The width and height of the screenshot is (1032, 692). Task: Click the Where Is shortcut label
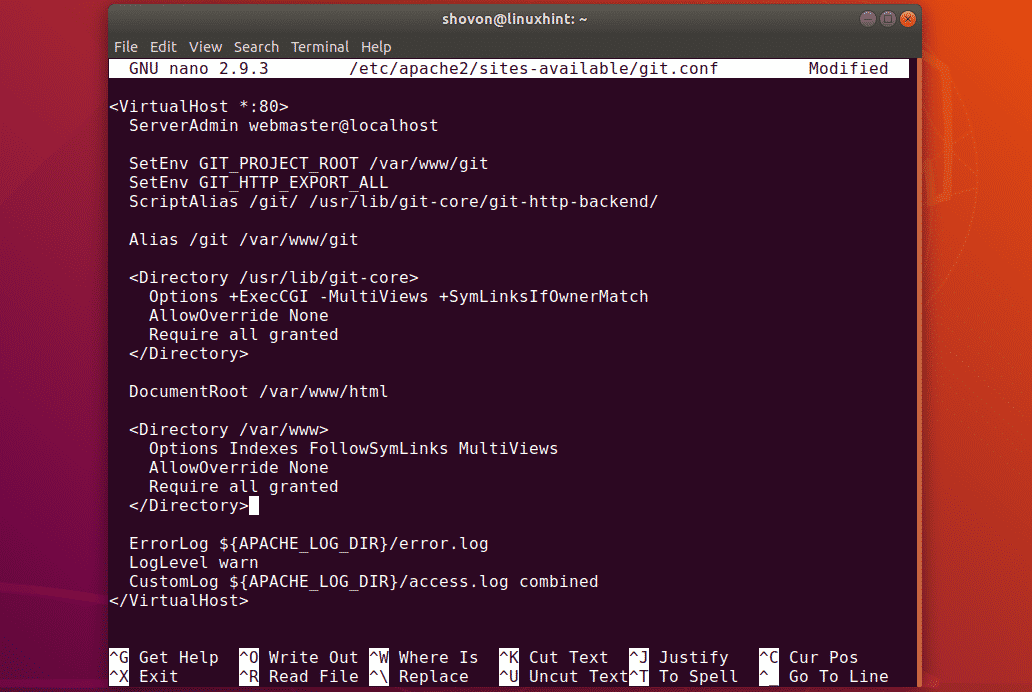coord(438,657)
